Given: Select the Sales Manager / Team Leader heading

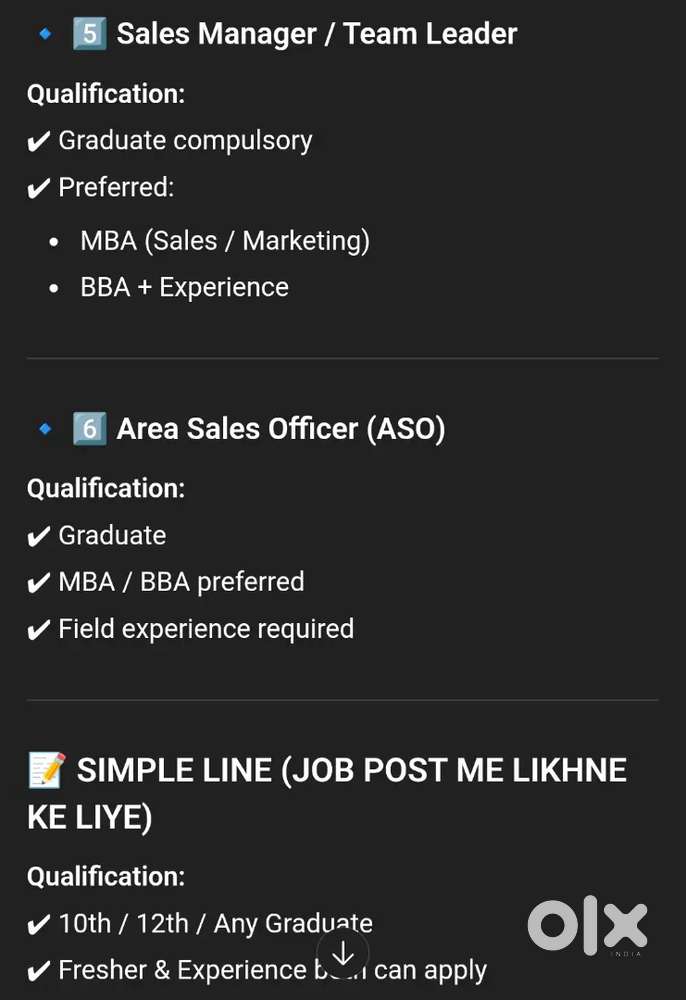Looking at the screenshot, I should 316,34.
